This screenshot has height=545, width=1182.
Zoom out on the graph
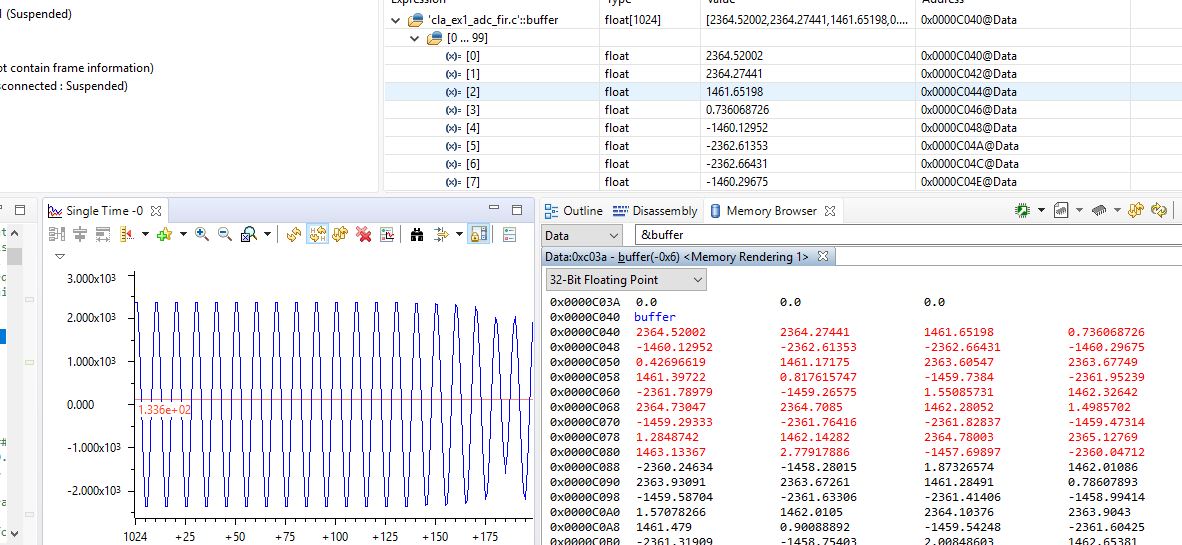tap(224, 234)
